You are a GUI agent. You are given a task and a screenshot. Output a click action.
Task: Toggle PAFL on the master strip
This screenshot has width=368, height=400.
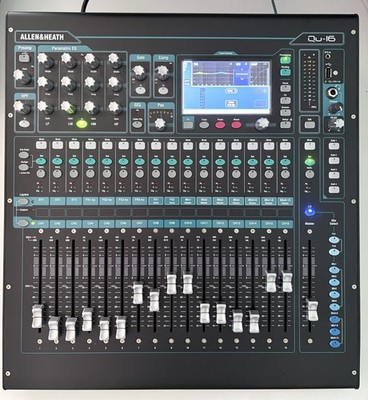(x=310, y=173)
